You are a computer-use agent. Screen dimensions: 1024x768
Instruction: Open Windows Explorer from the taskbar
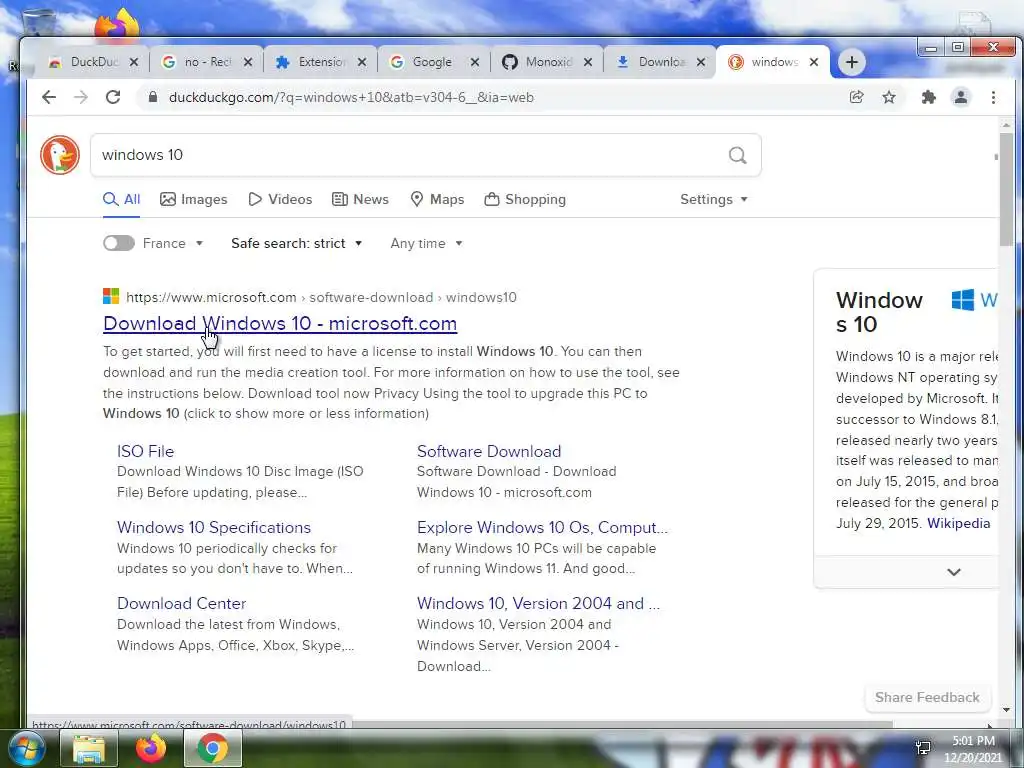89,748
